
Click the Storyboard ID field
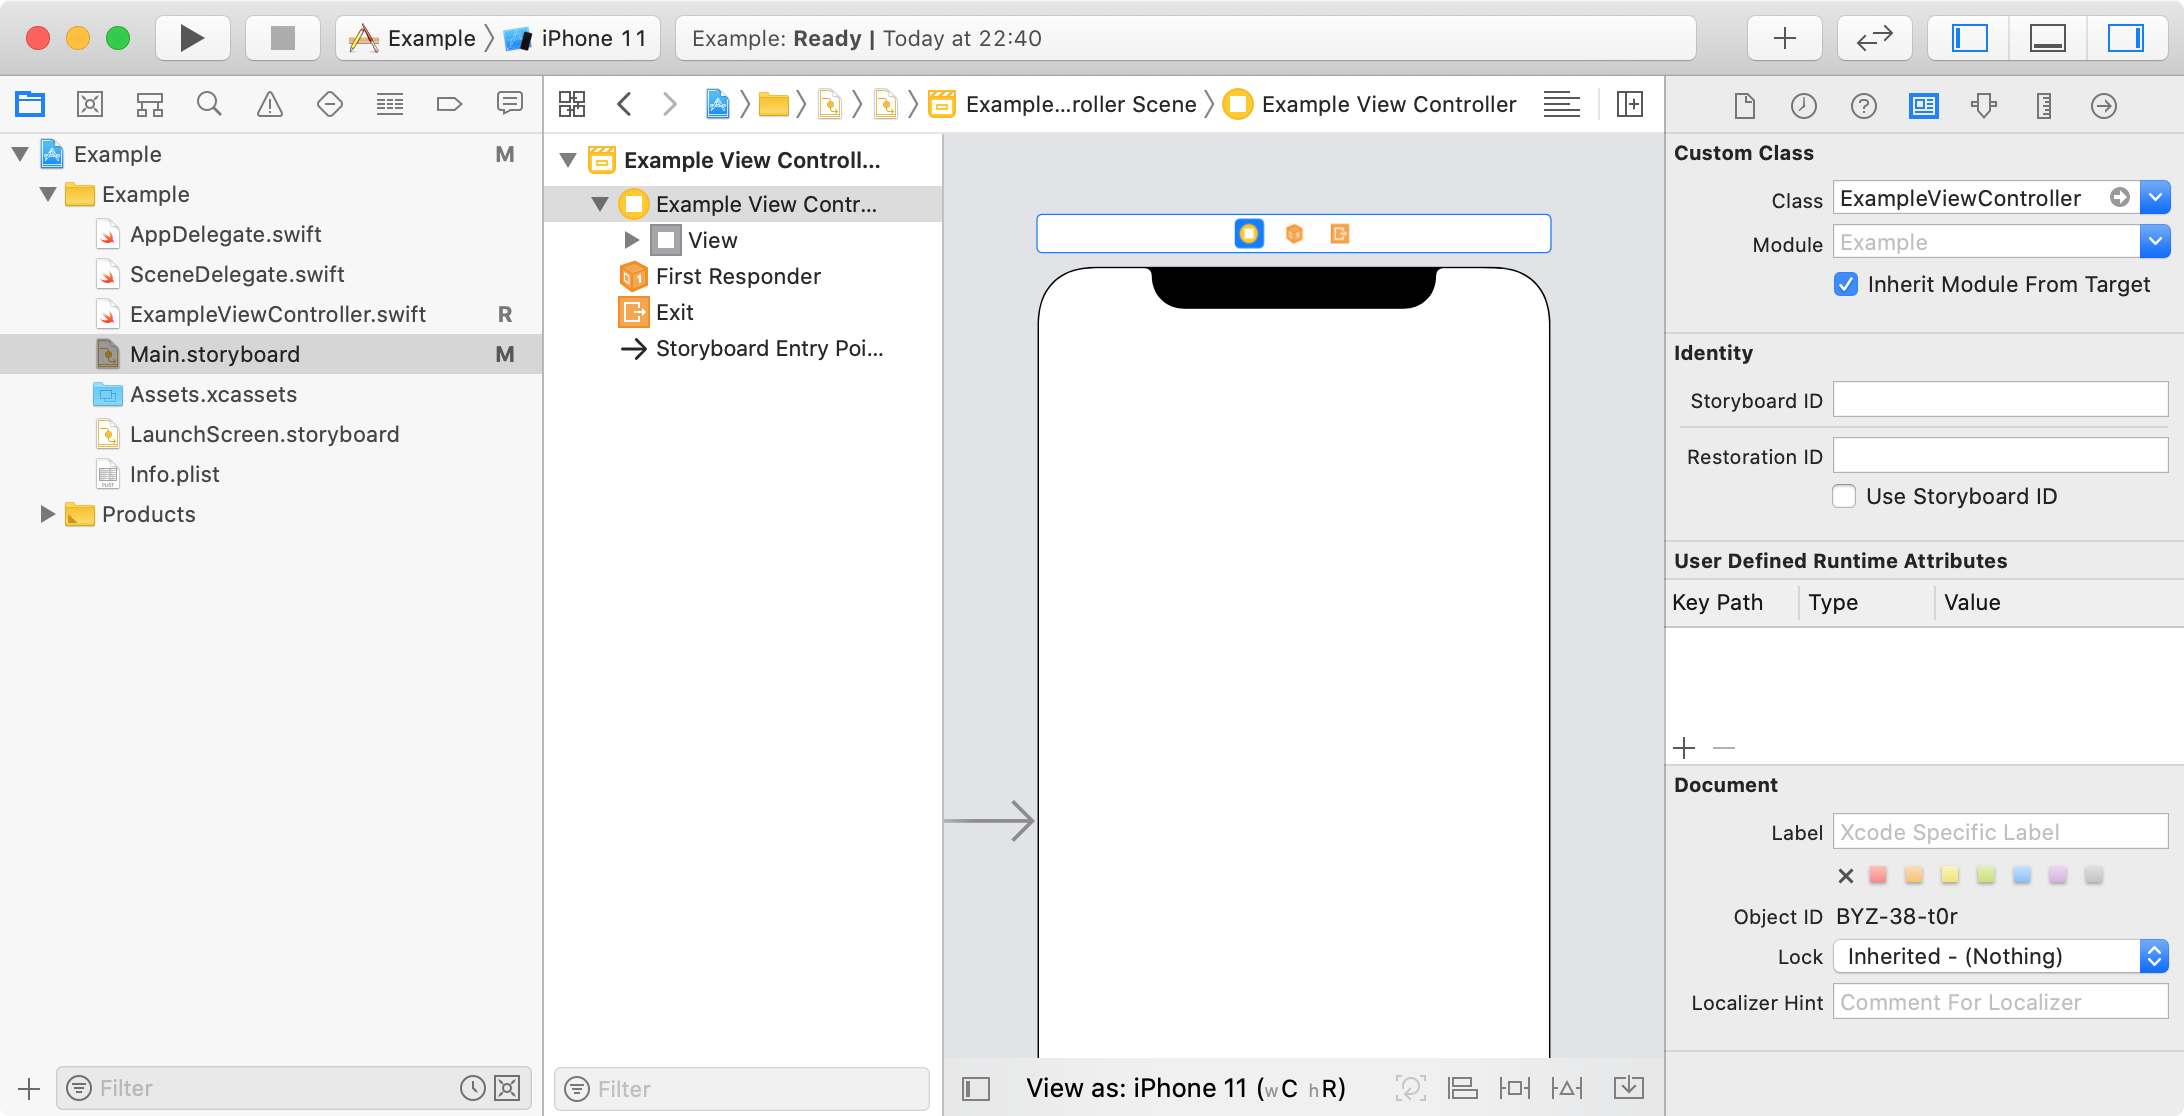click(2000, 400)
